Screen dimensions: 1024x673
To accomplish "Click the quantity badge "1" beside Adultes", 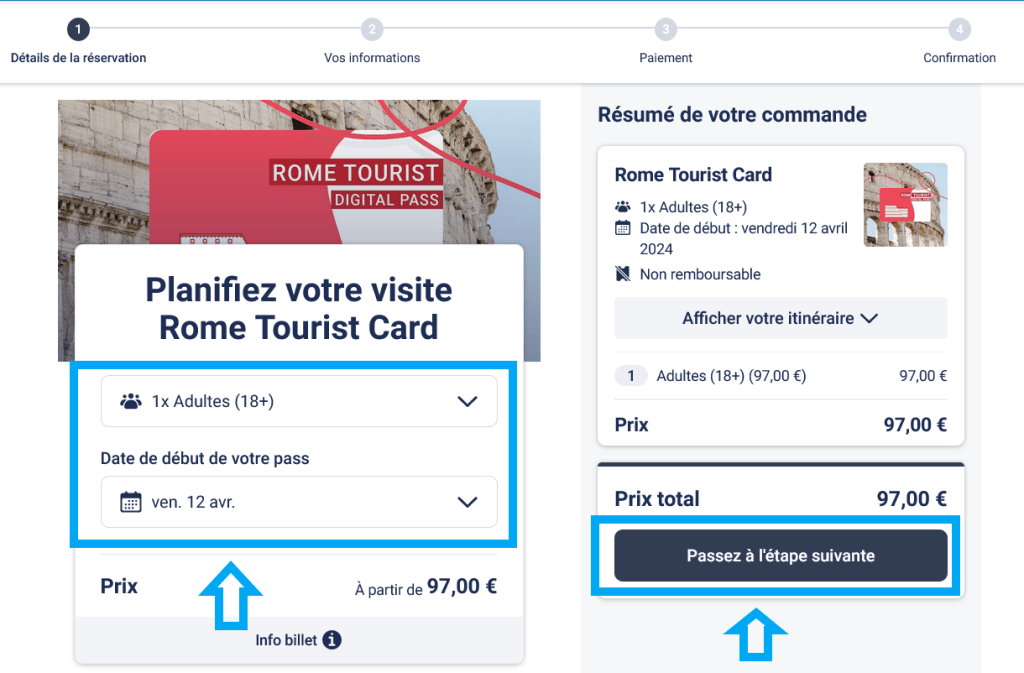I will coord(631,375).
